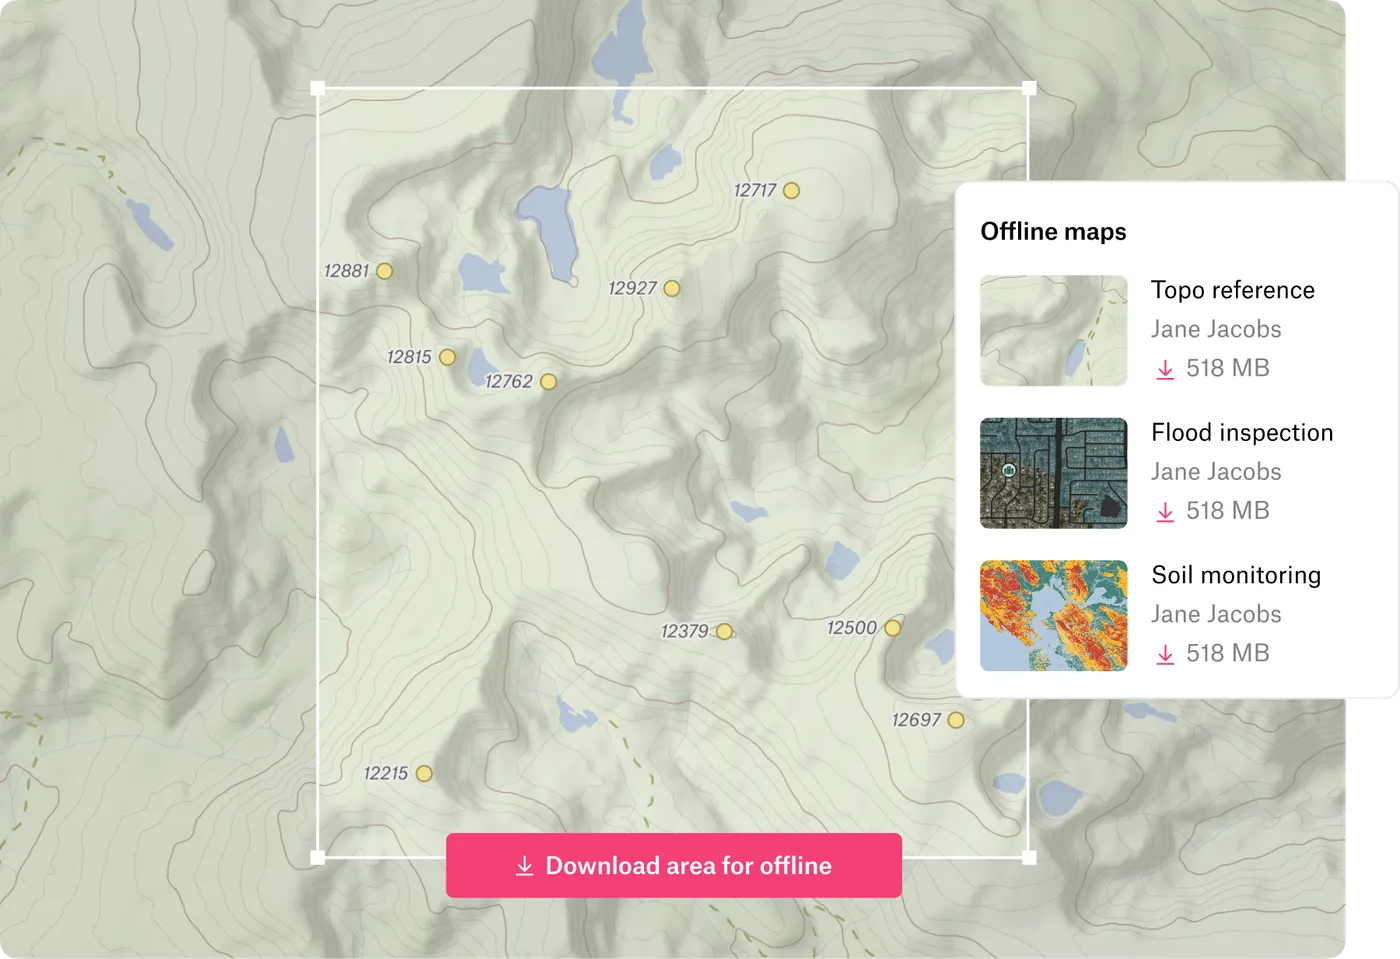
Task: Click the 12717 elevation label
Action: point(755,190)
